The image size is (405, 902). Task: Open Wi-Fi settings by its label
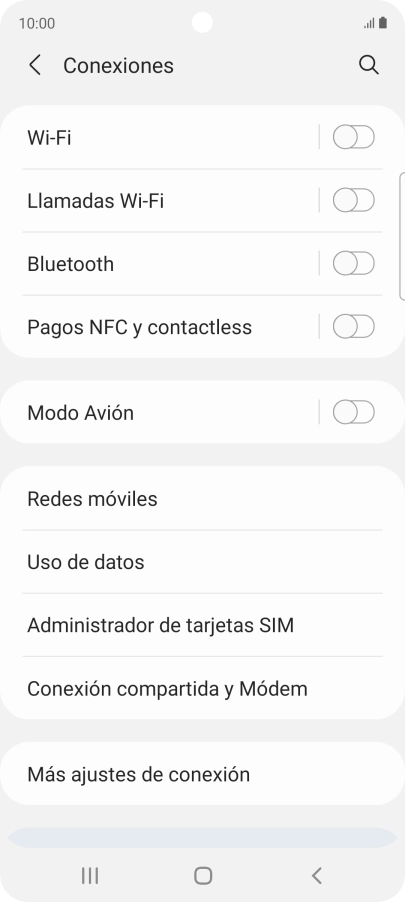pyautogui.click(x=49, y=138)
